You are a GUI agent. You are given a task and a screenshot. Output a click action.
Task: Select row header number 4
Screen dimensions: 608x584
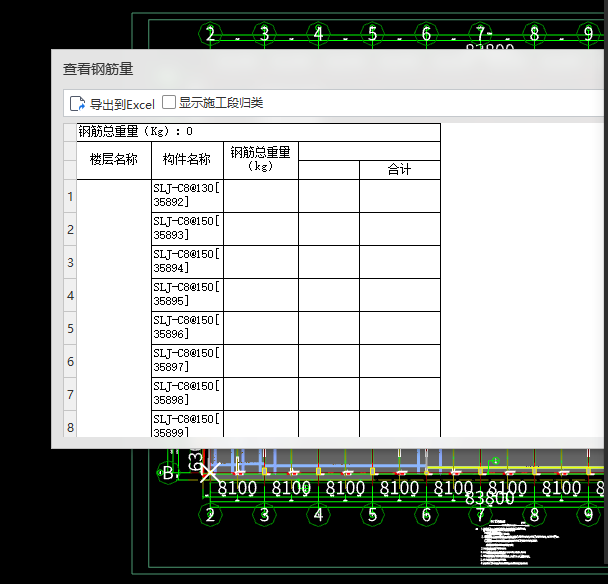point(70,295)
